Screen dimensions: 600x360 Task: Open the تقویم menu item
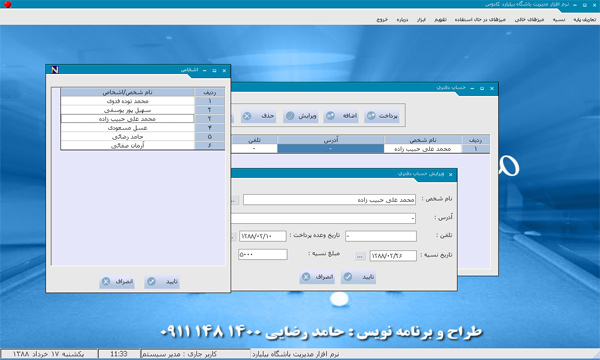440,20
